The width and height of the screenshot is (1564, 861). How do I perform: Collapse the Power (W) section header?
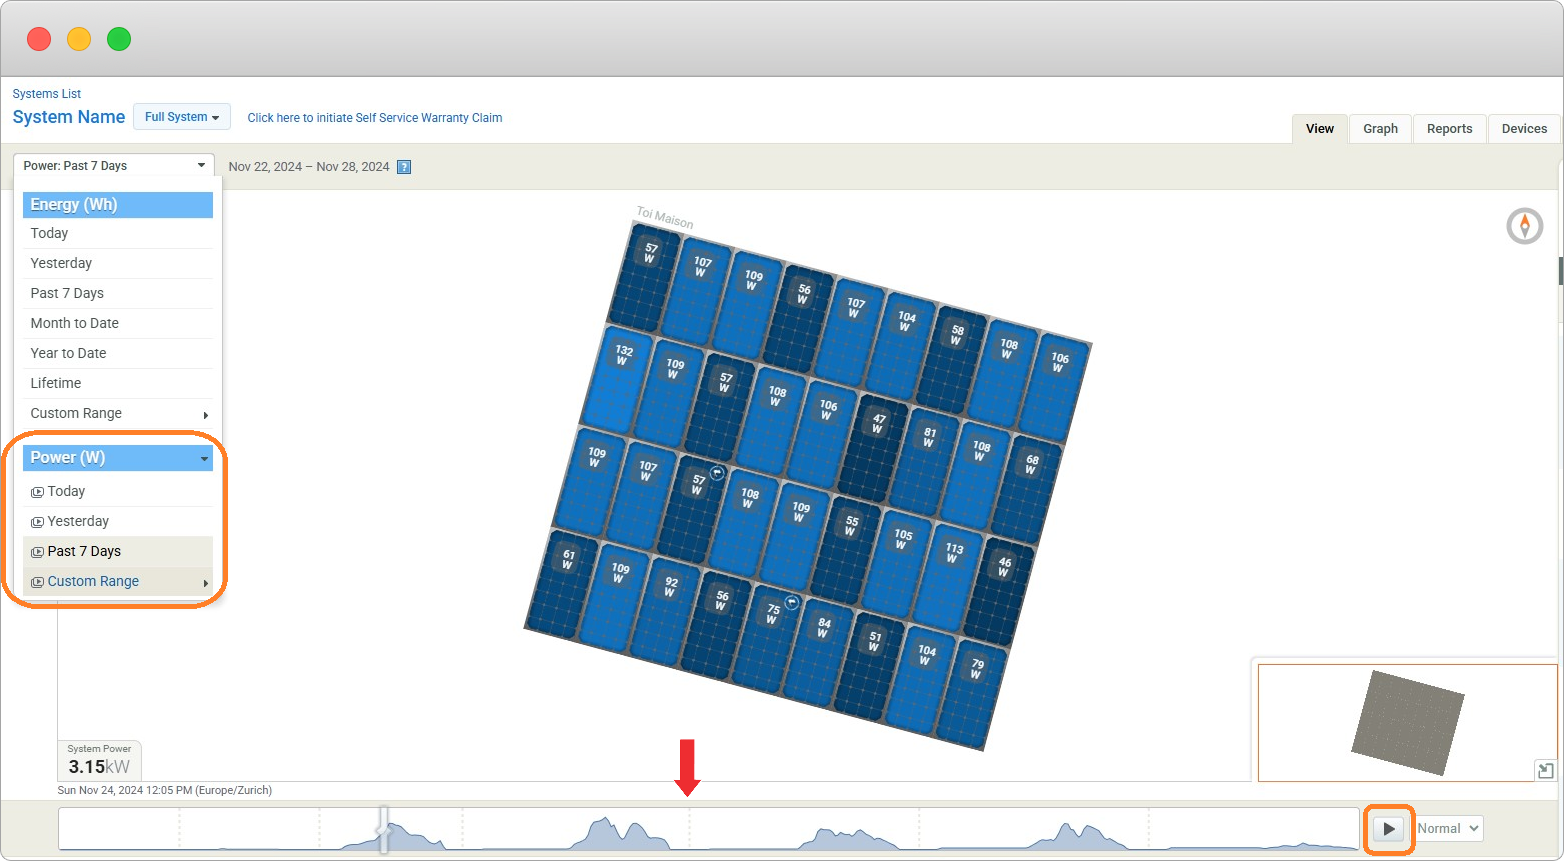[x=118, y=457]
